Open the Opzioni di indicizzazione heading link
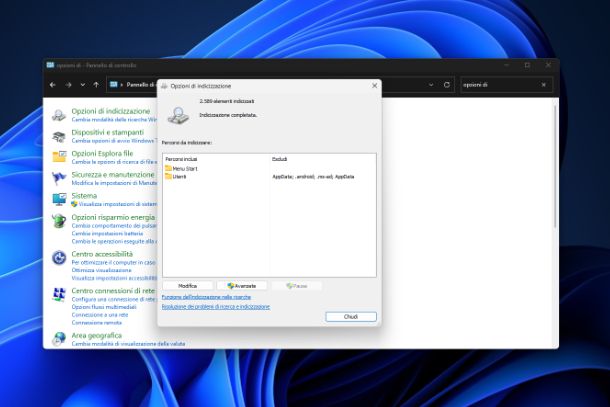 point(110,111)
